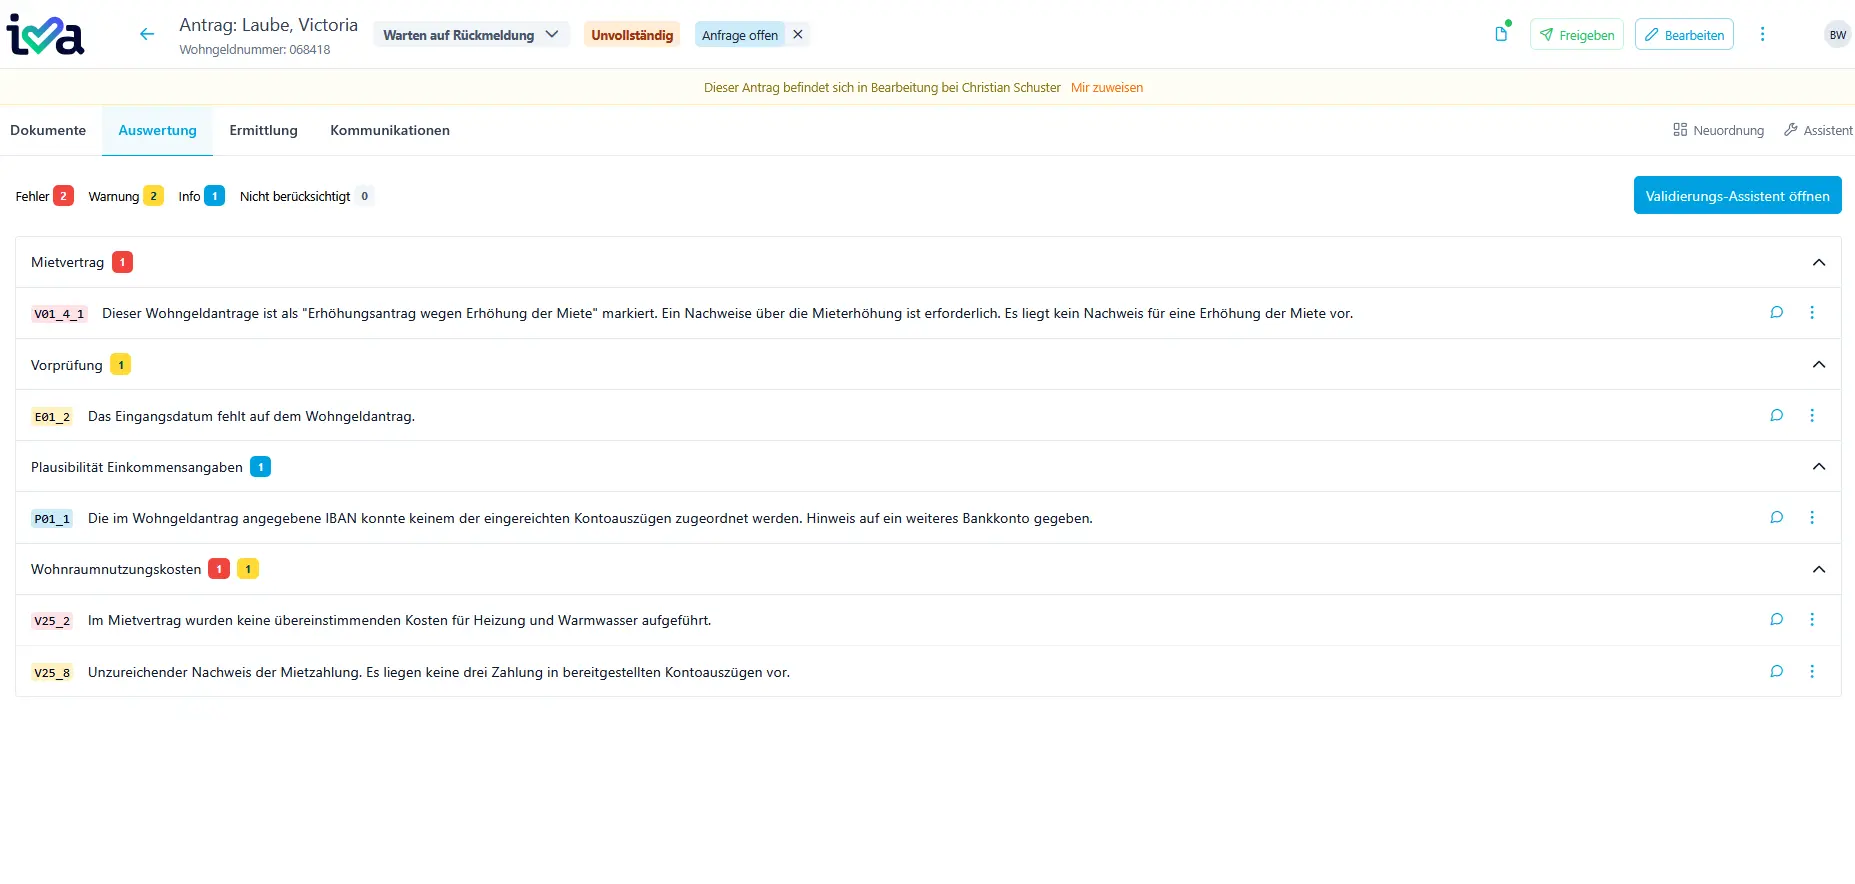Click Validierungs-Assistent öffnen button
The height and width of the screenshot is (884, 1855).
click(x=1737, y=196)
